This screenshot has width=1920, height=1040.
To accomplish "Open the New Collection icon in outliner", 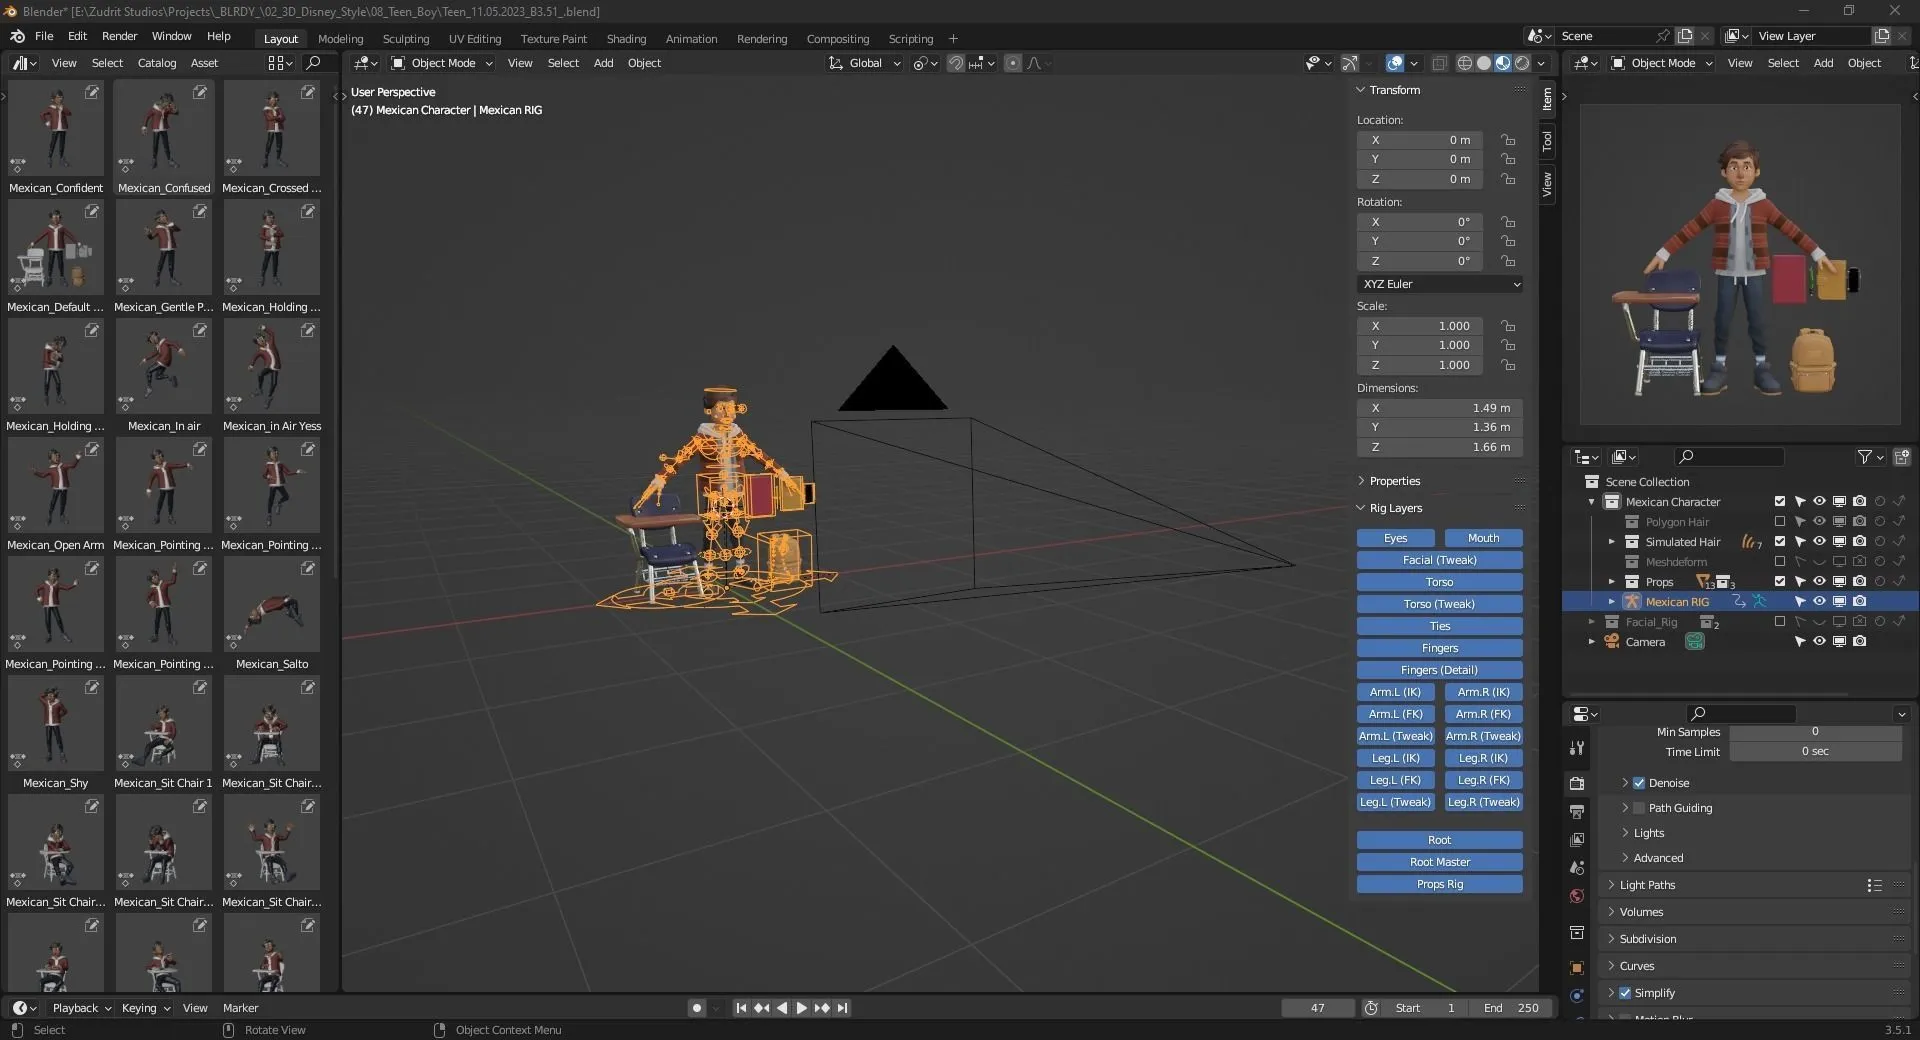I will pos(1903,457).
